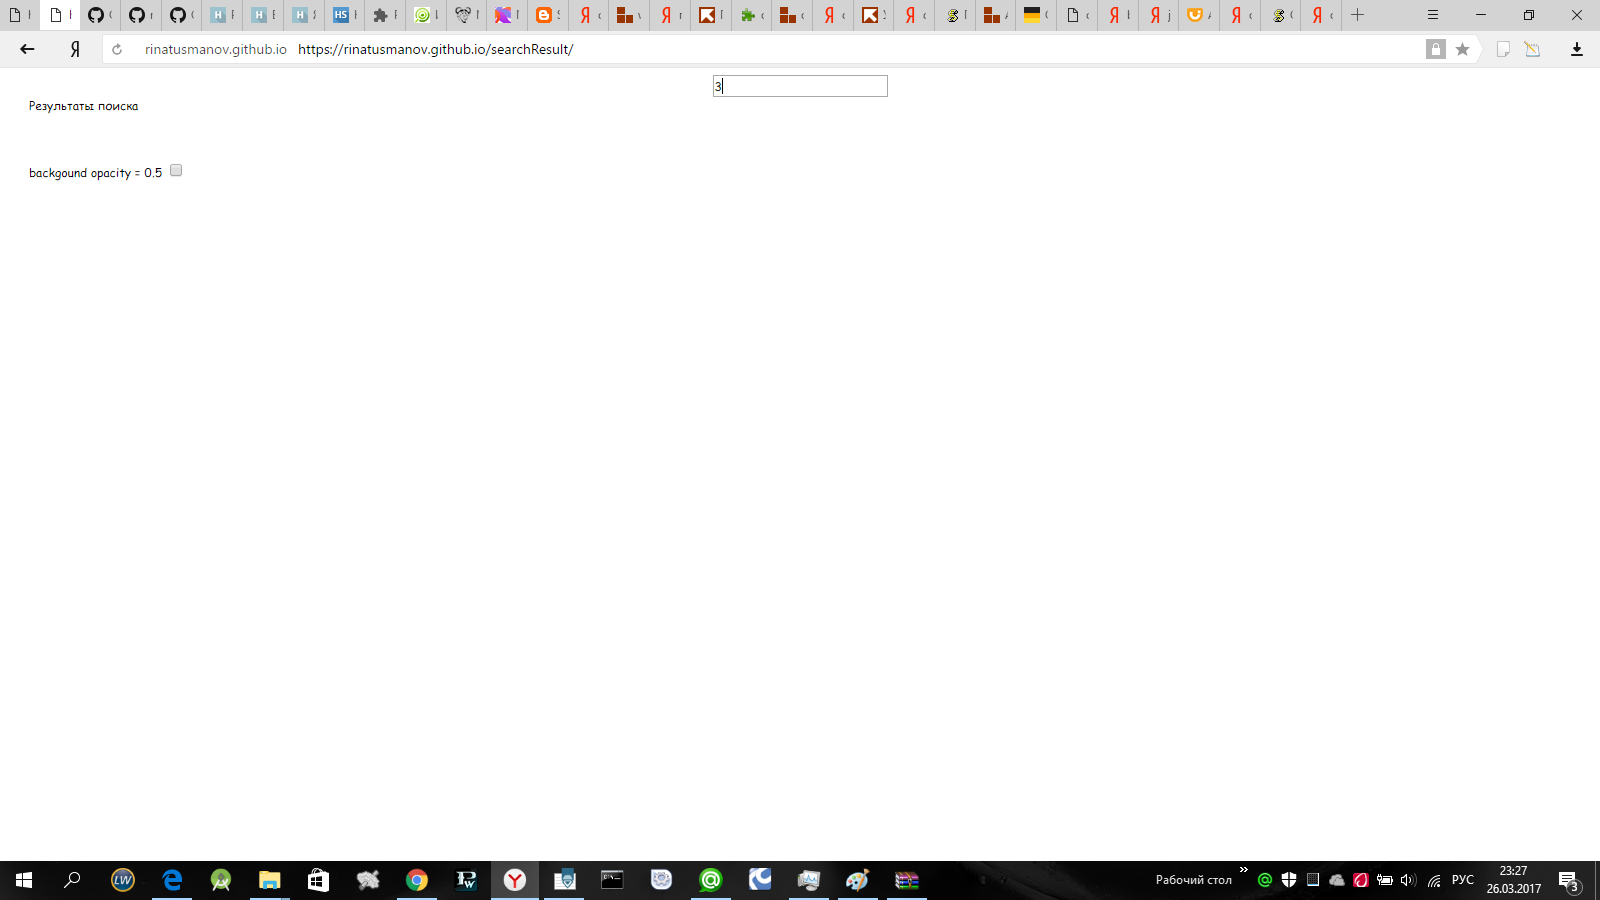The image size is (1600, 900).
Task: Open the GitHub bookmark tab
Action: pos(97,15)
